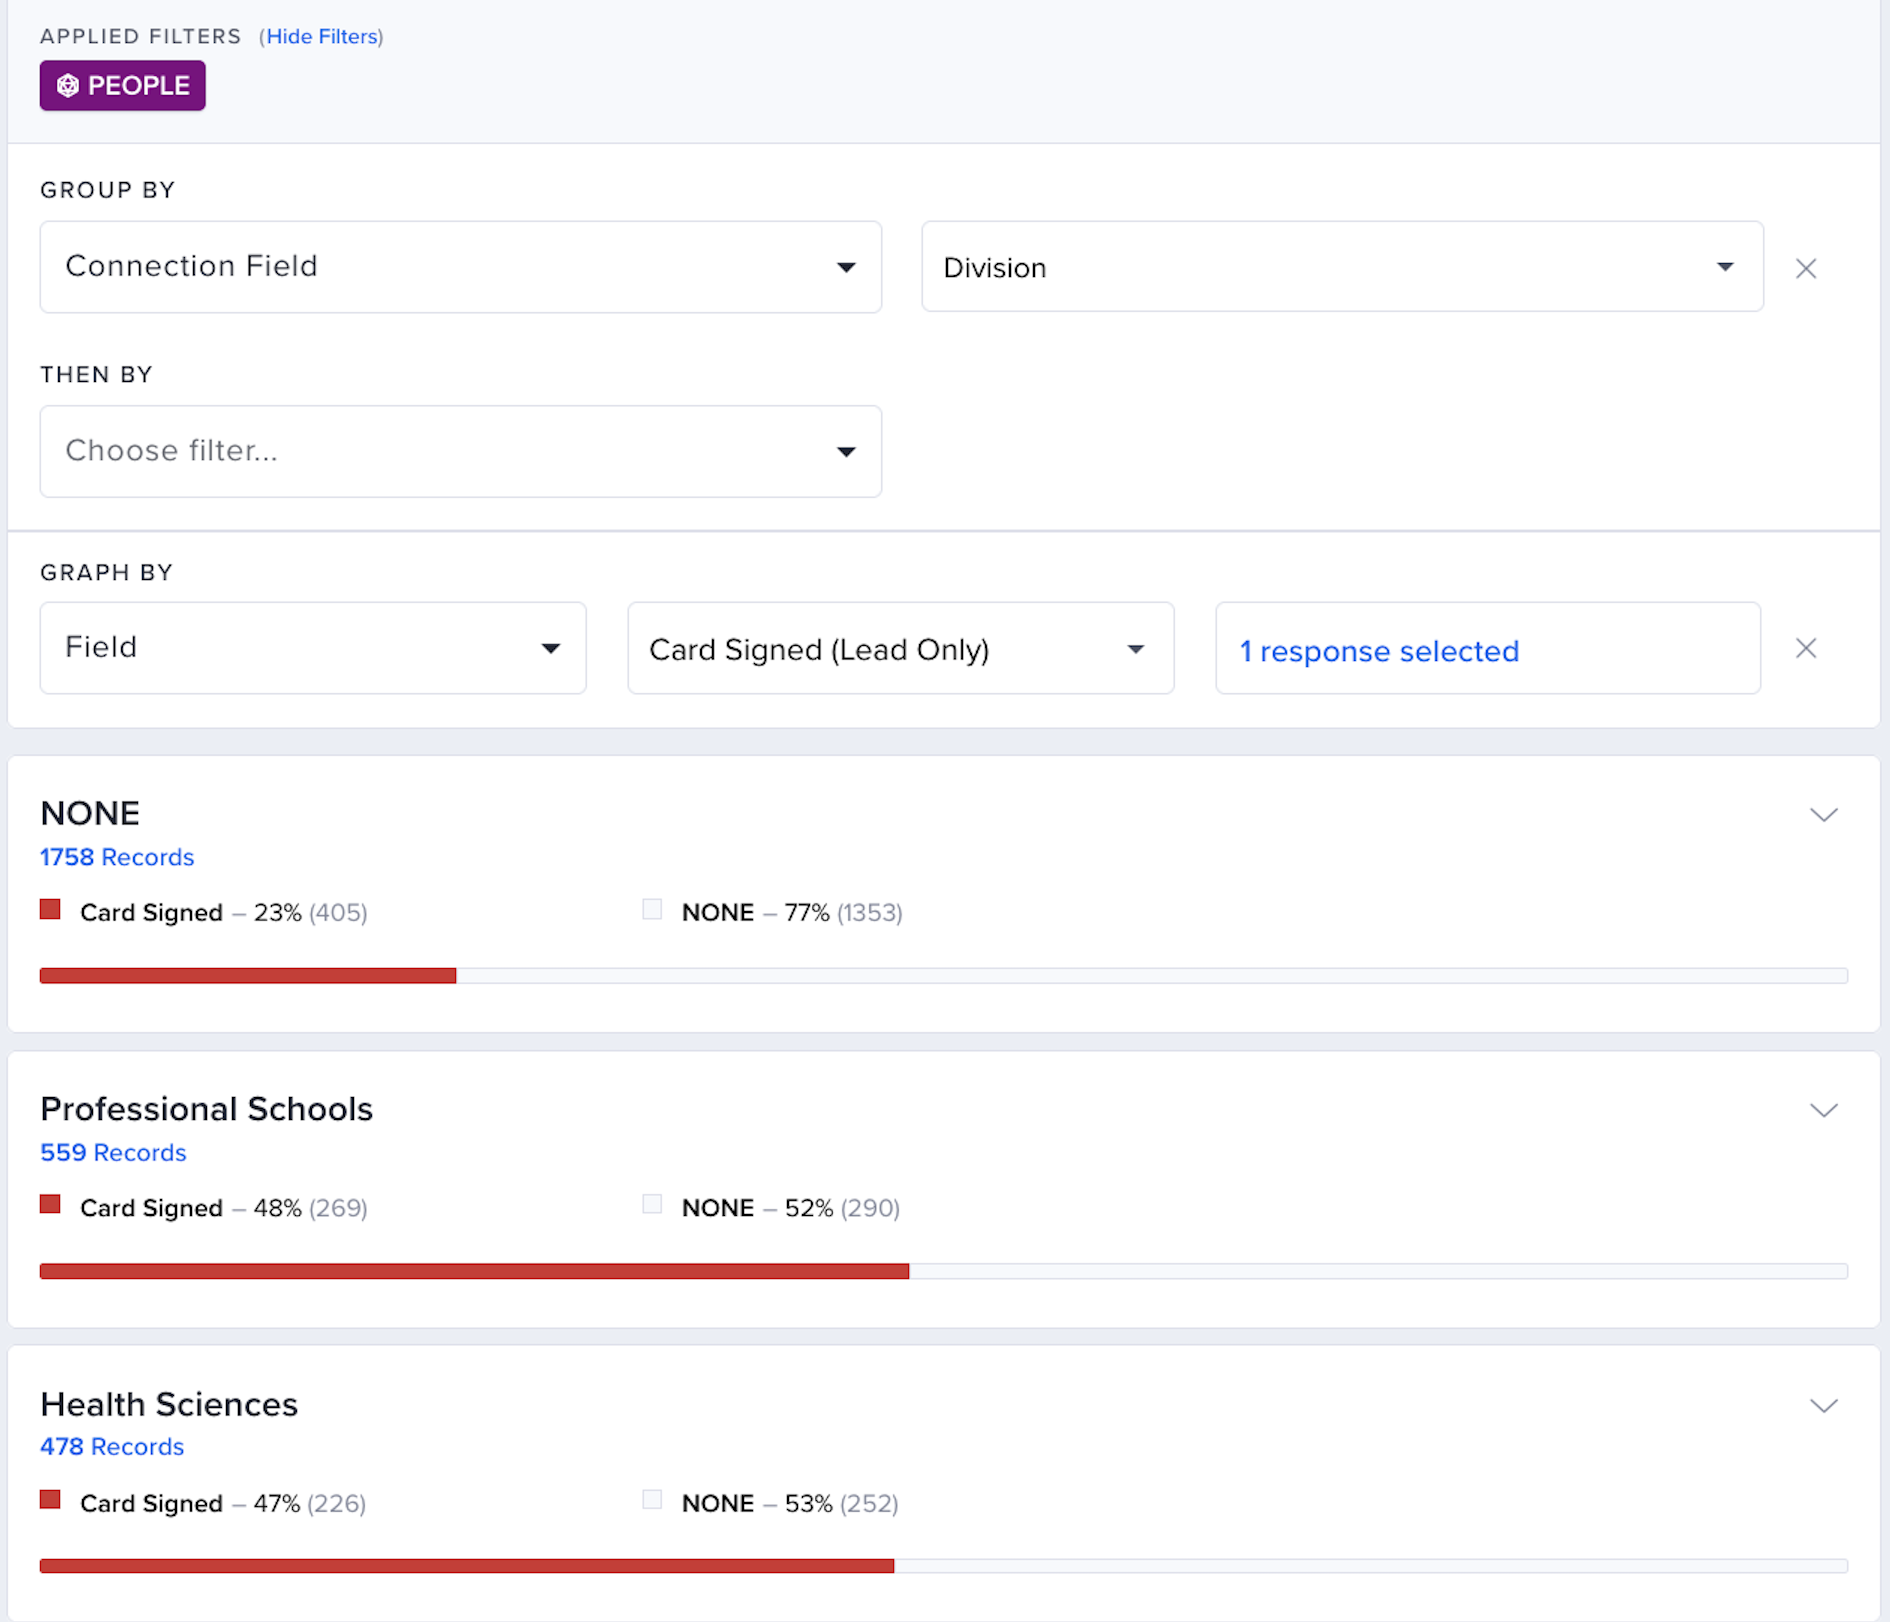The height and width of the screenshot is (1622, 1890).
Task: Click Card Signed 48% (269) legend text
Action: coord(224,1208)
